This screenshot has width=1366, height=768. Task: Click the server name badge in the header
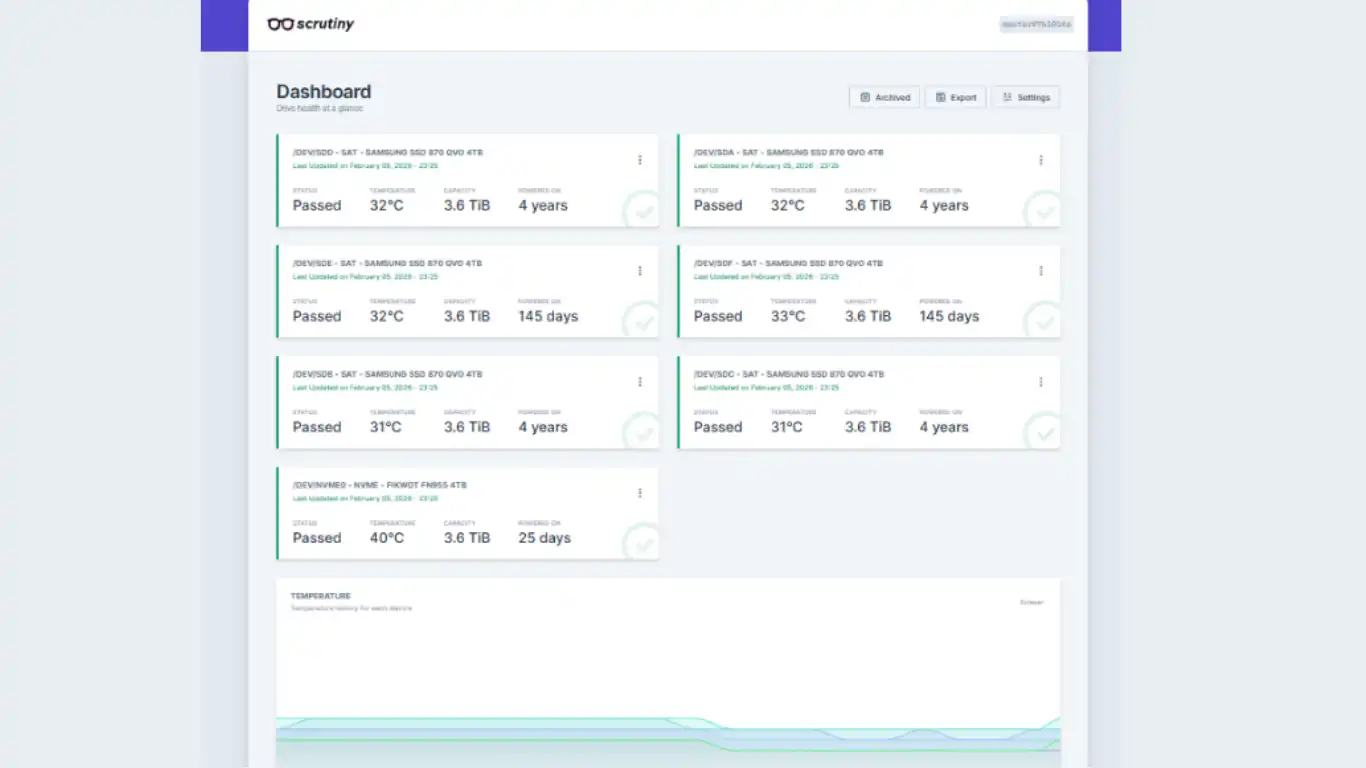(x=1036, y=24)
